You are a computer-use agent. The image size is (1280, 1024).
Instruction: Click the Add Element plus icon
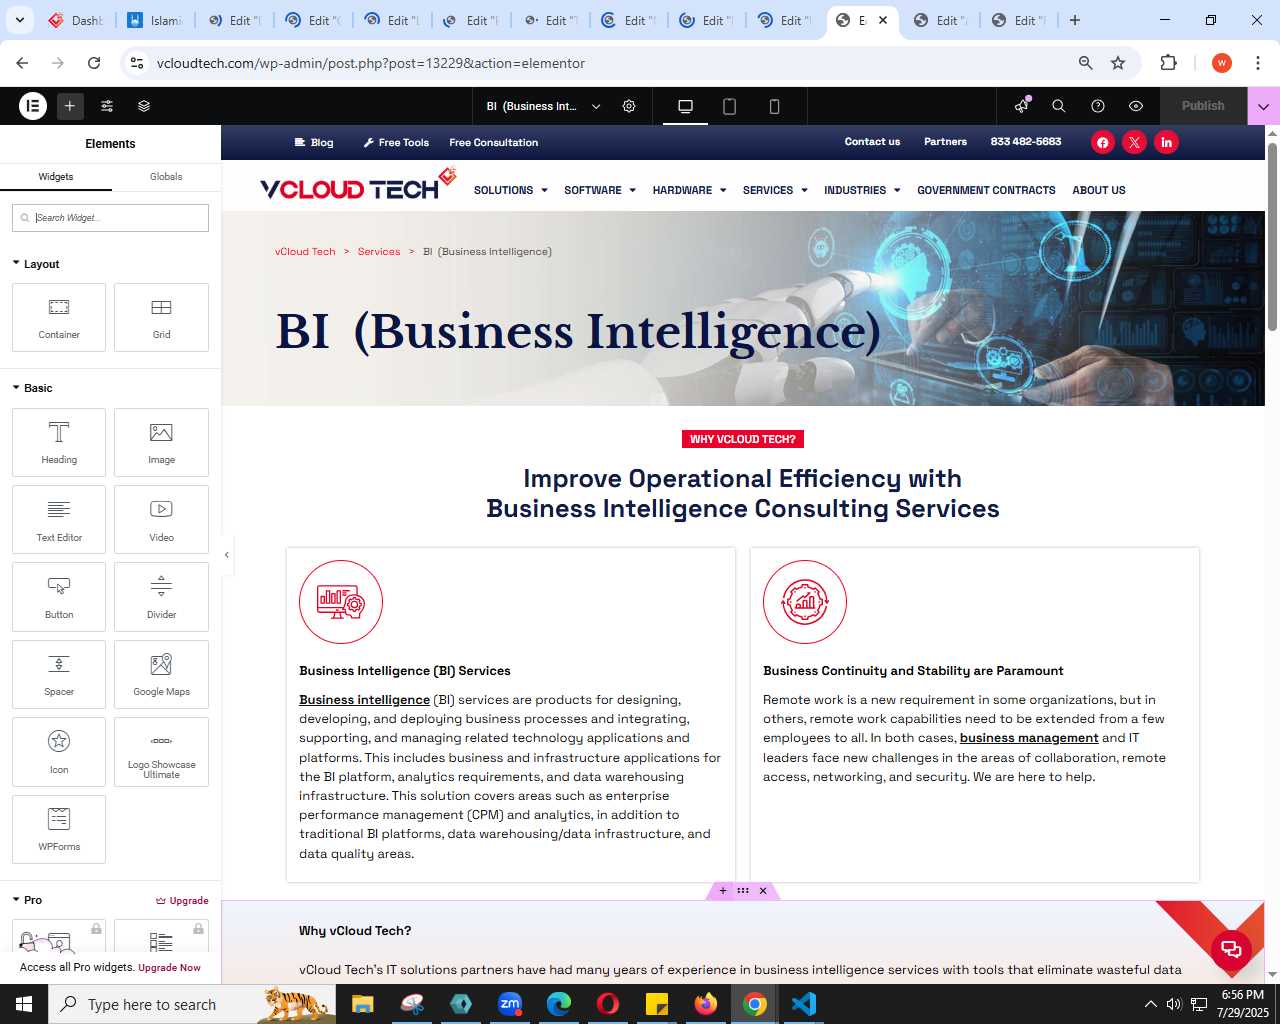(70, 105)
